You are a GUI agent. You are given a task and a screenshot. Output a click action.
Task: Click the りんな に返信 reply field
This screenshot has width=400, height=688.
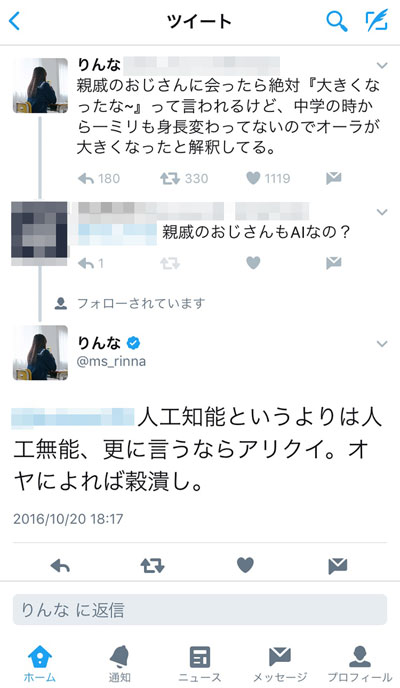pyautogui.click(x=200, y=609)
